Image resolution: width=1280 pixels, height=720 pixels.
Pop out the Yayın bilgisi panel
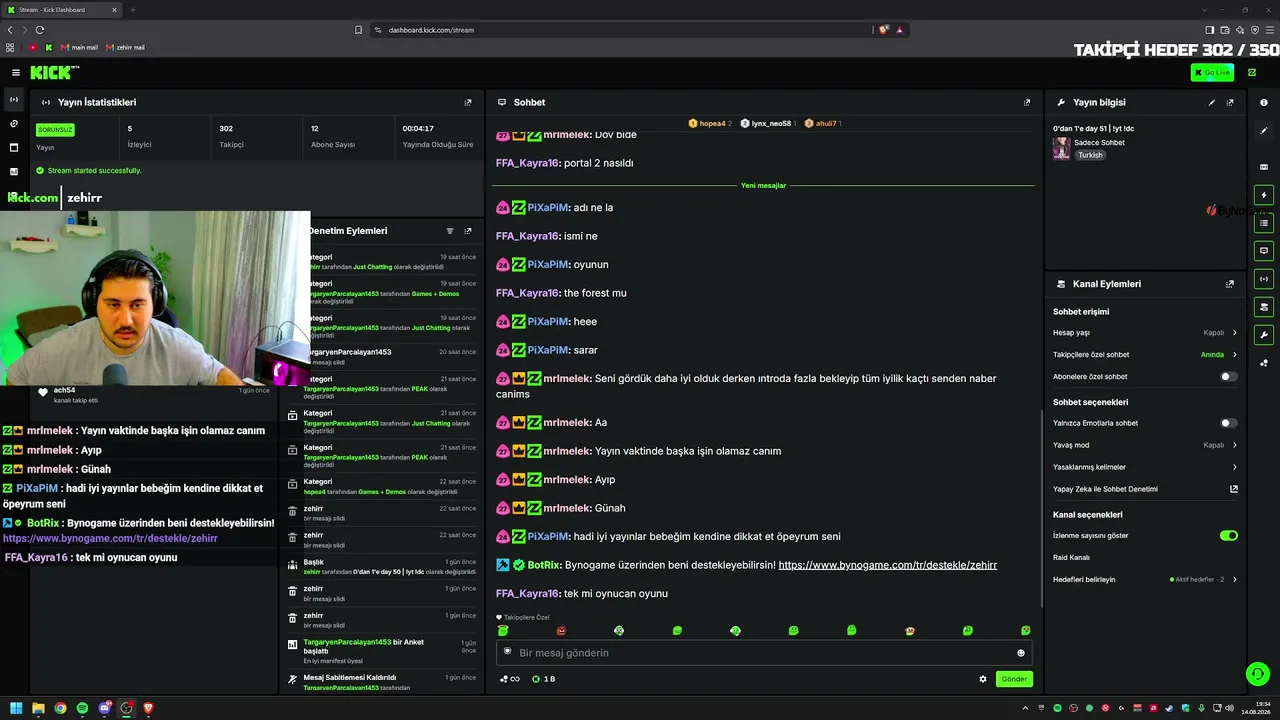(1230, 102)
